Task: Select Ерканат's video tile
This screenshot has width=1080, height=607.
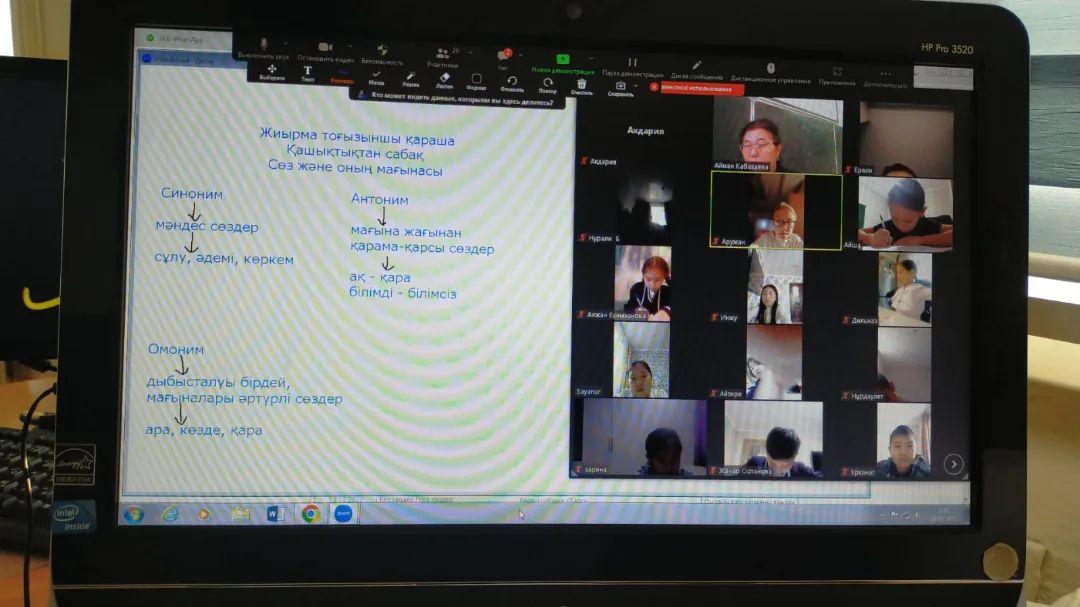Action: [903, 442]
